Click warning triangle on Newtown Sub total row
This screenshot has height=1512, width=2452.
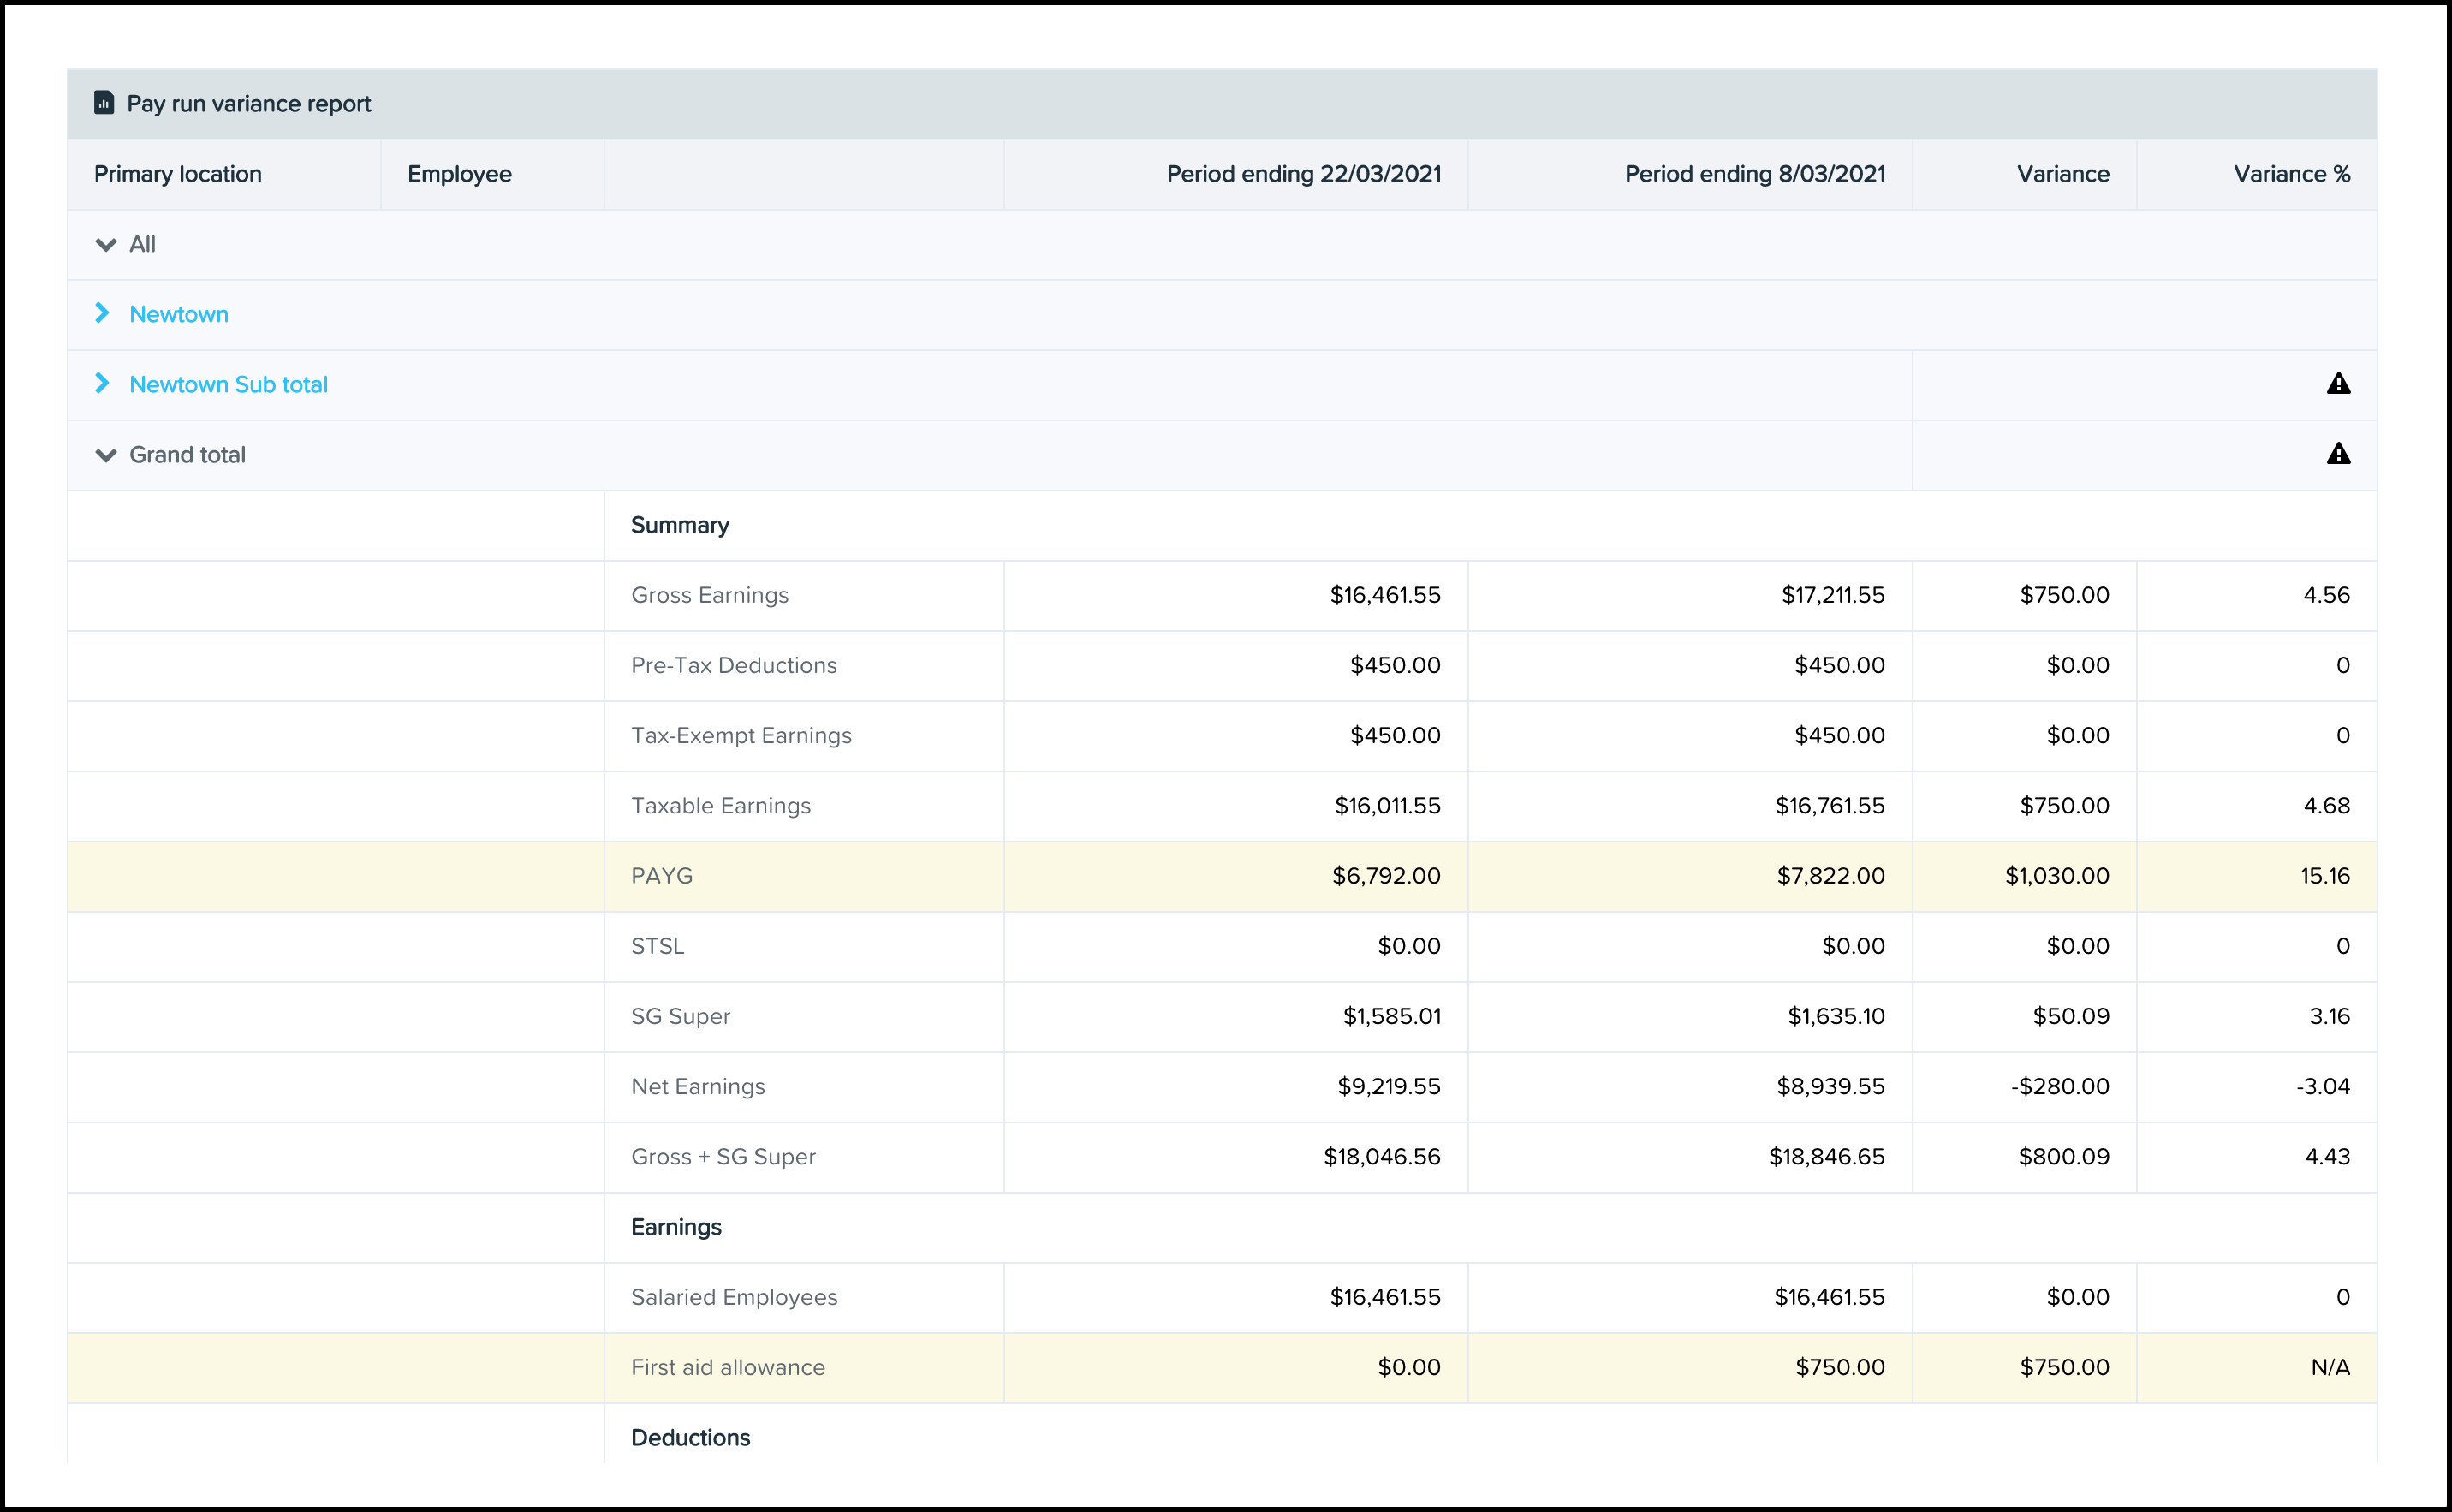pos(2337,384)
